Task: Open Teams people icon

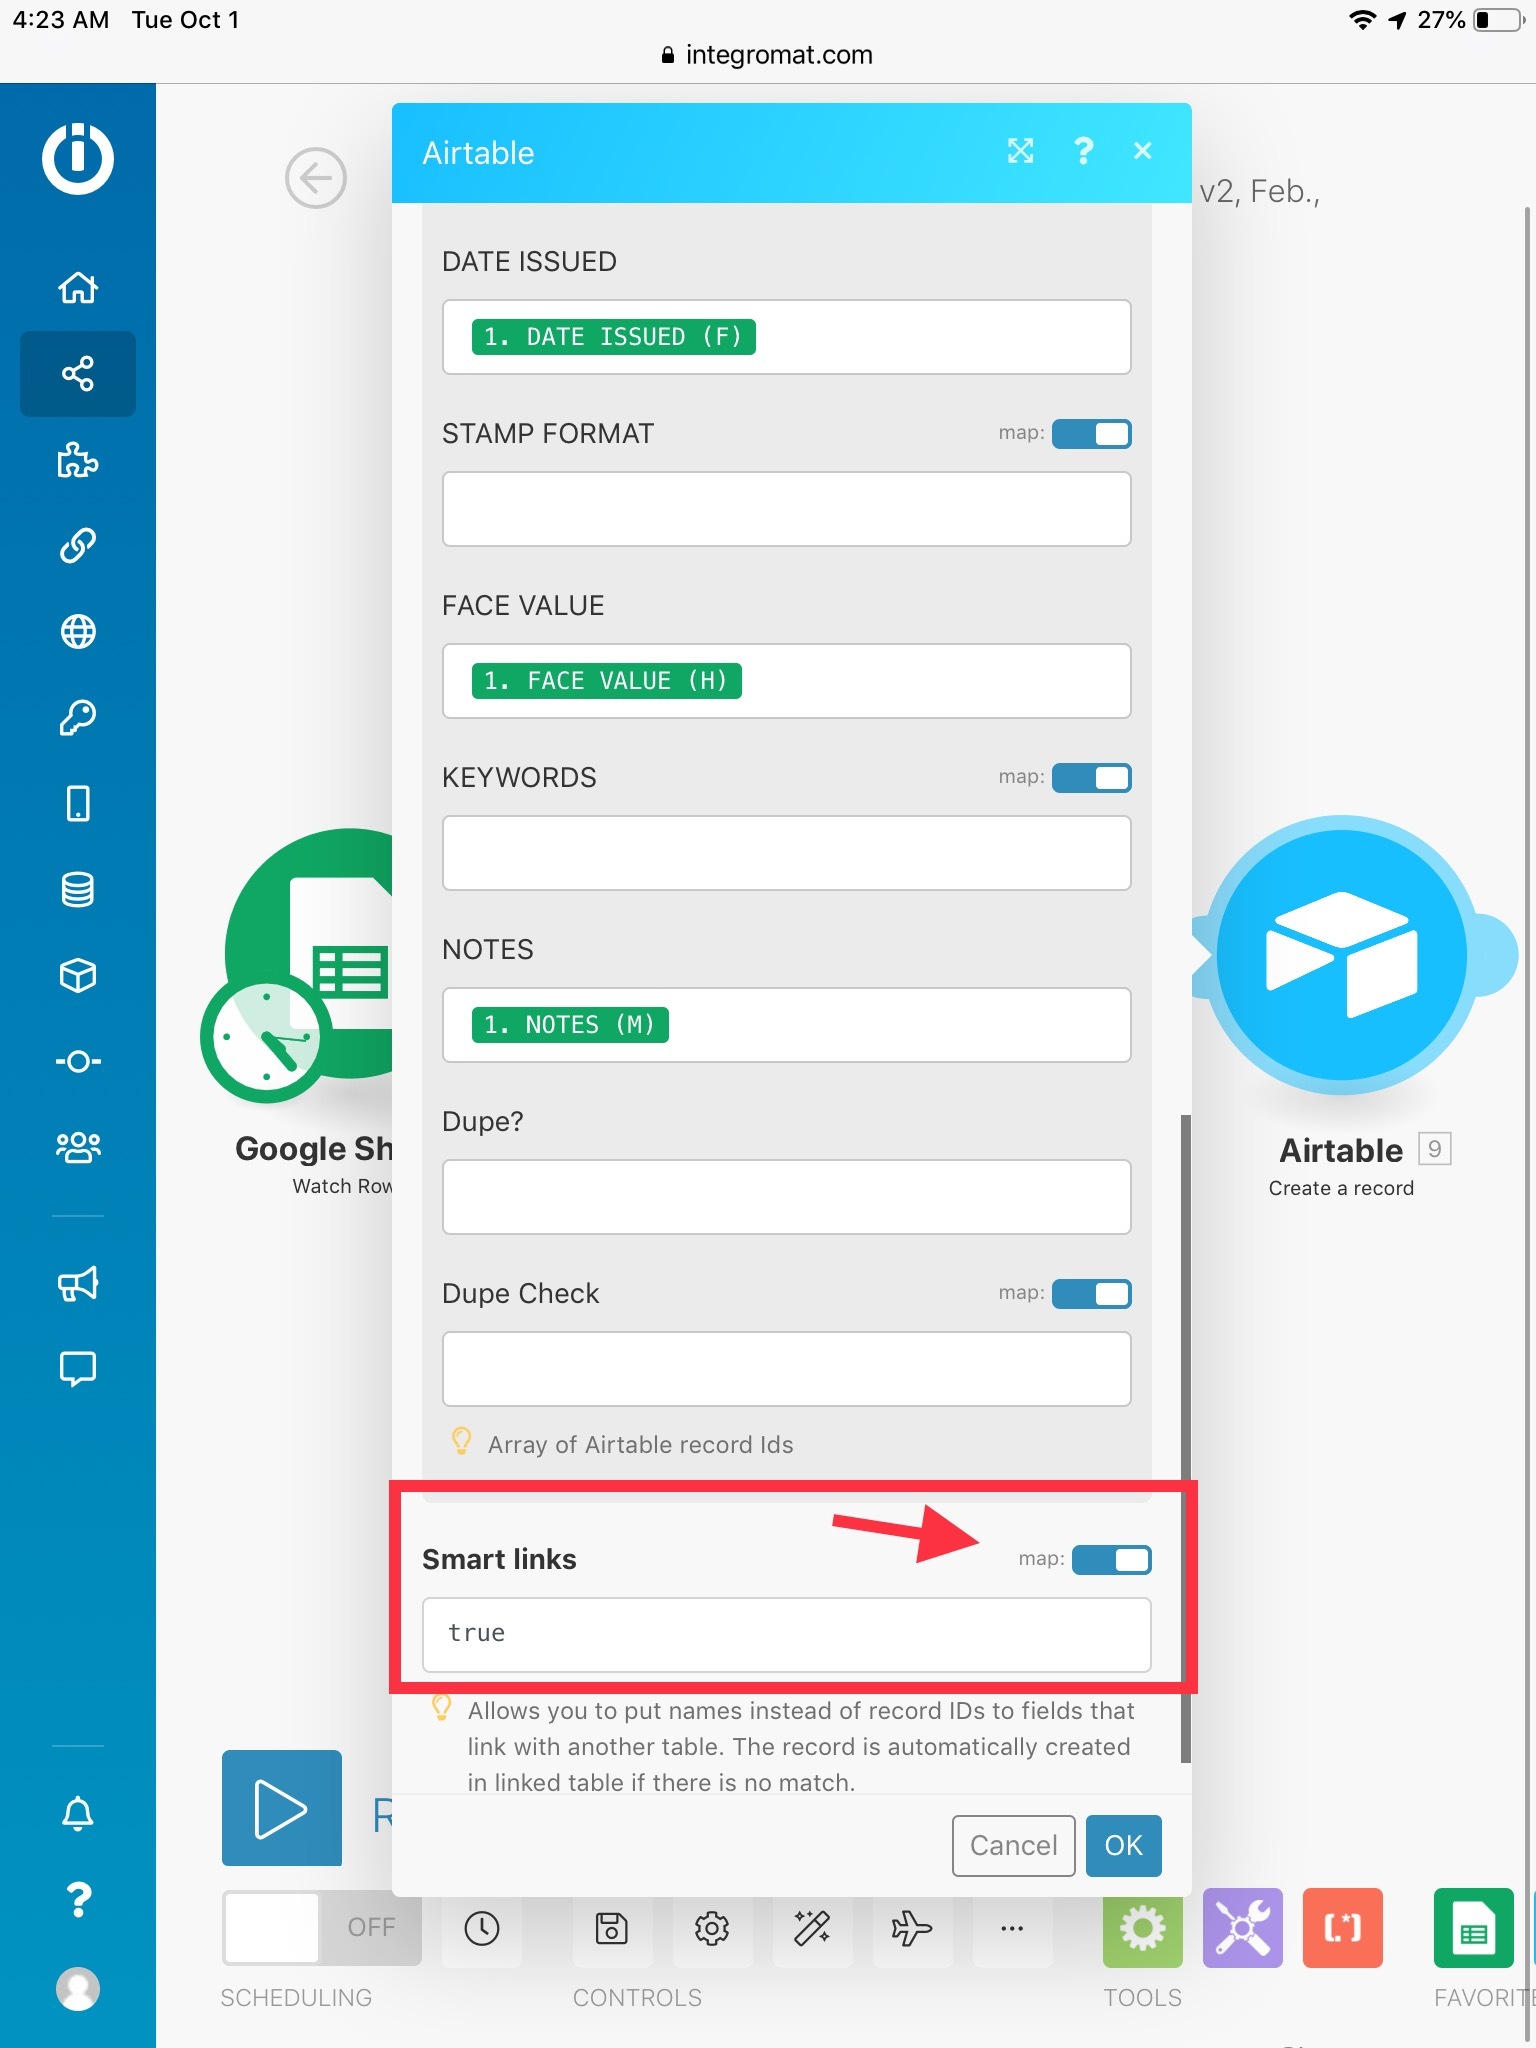Action: pyautogui.click(x=78, y=1147)
